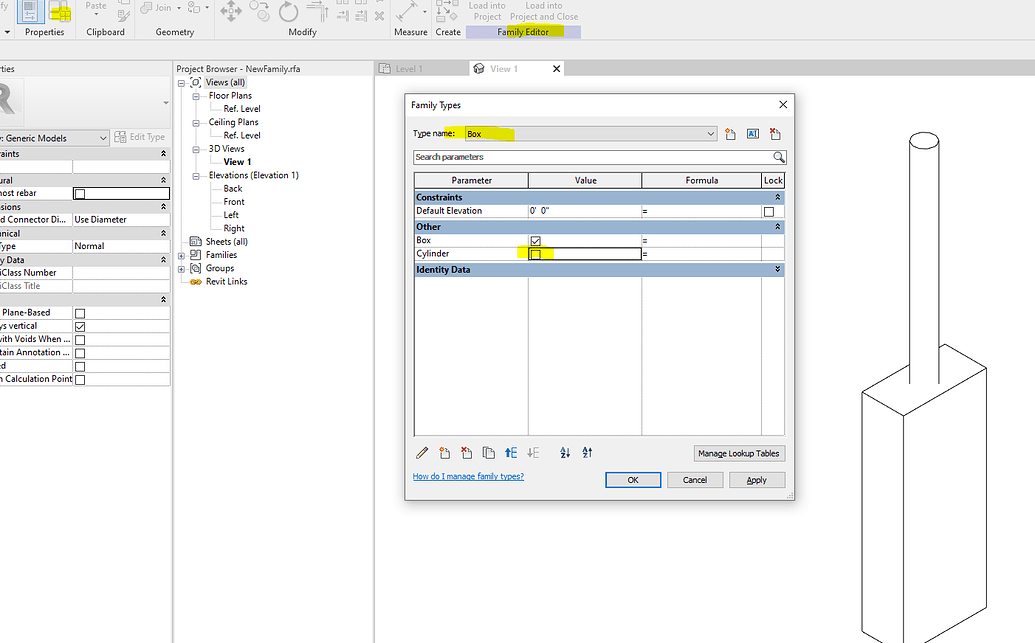The image size is (1035, 643).
Task: Select the Rotate tool in Modify panel
Action: pos(288,11)
